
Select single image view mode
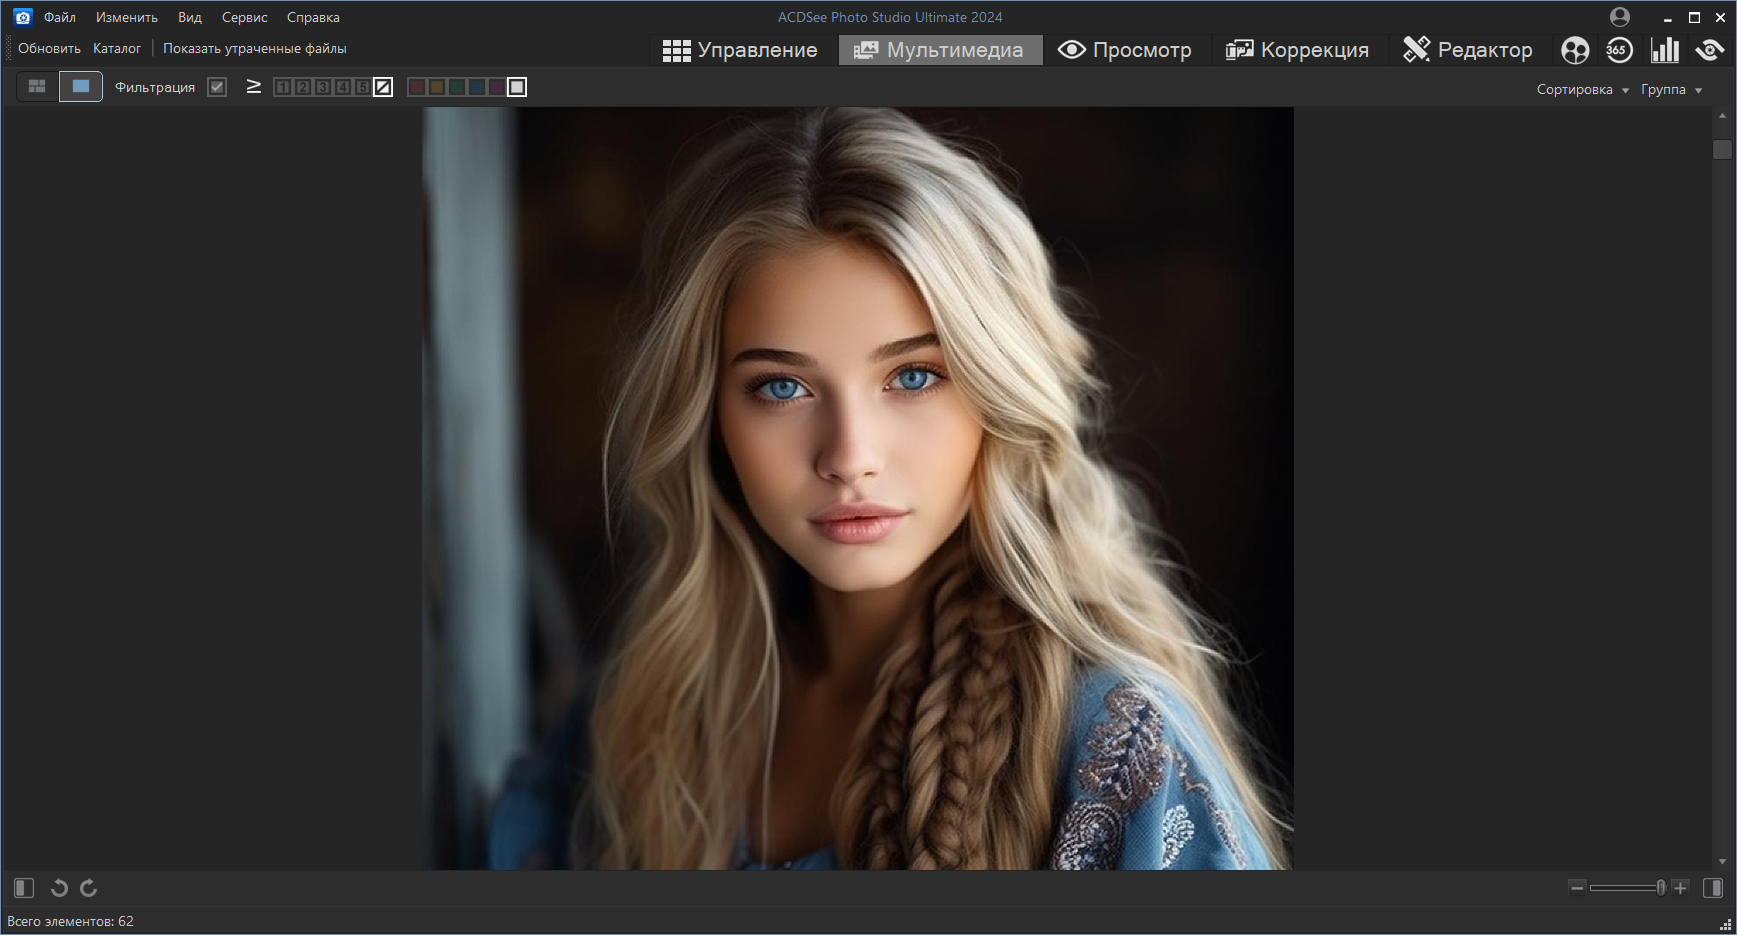[x=81, y=87]
